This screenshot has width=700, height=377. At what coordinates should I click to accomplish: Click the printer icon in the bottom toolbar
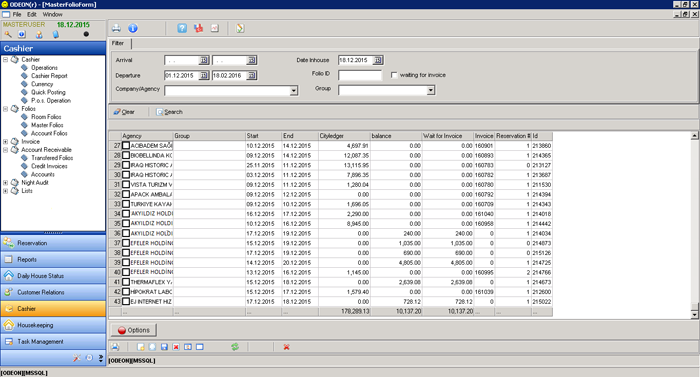pos(116,347)
